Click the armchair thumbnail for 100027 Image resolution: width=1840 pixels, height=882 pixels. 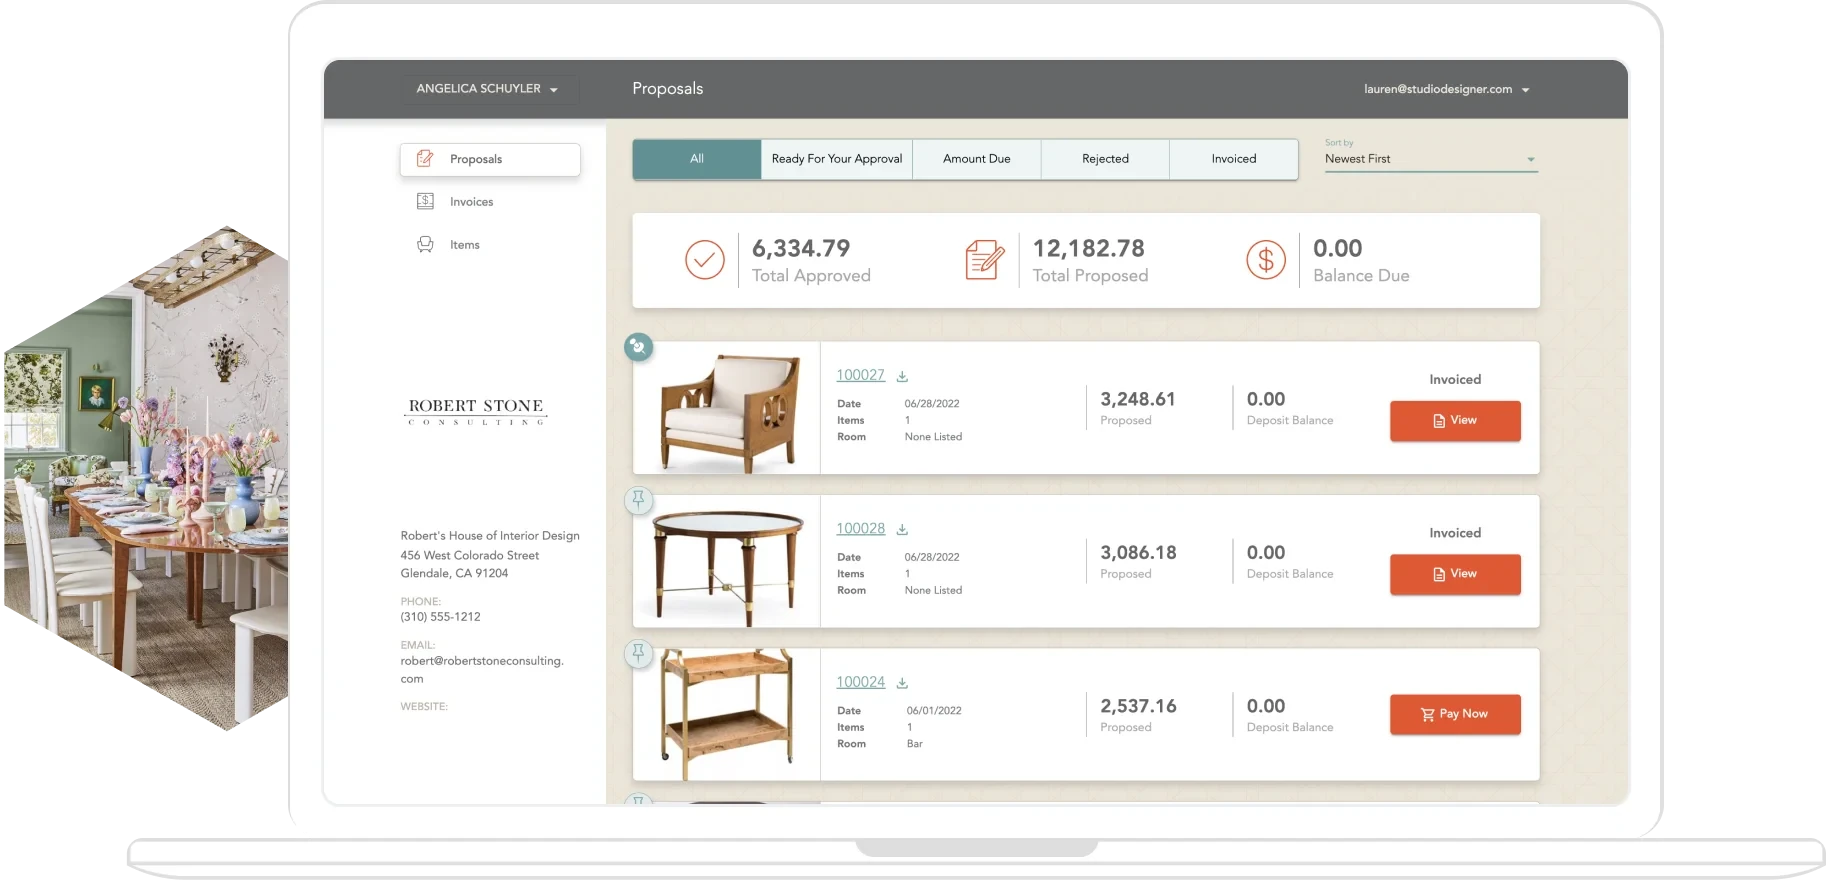coord(727,408)
